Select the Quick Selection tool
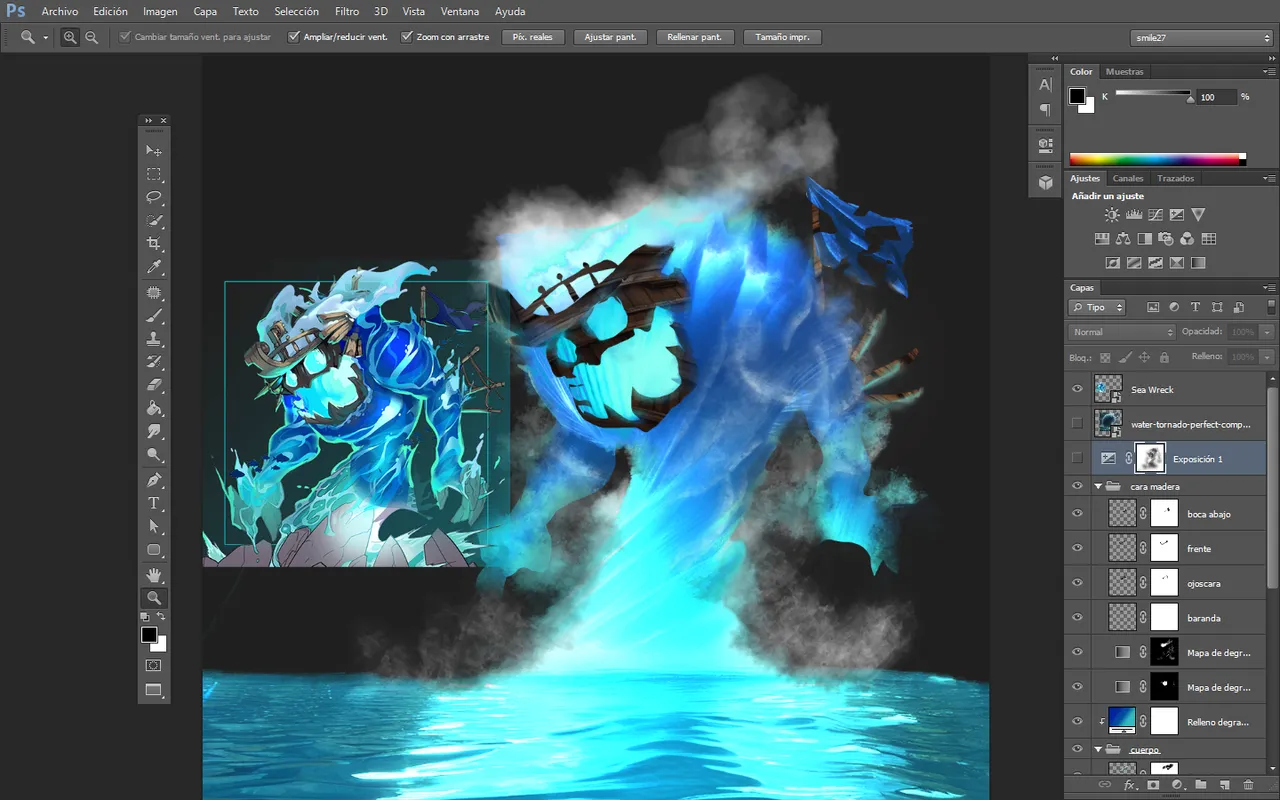 pyautogui.click(x=154, y=220)
